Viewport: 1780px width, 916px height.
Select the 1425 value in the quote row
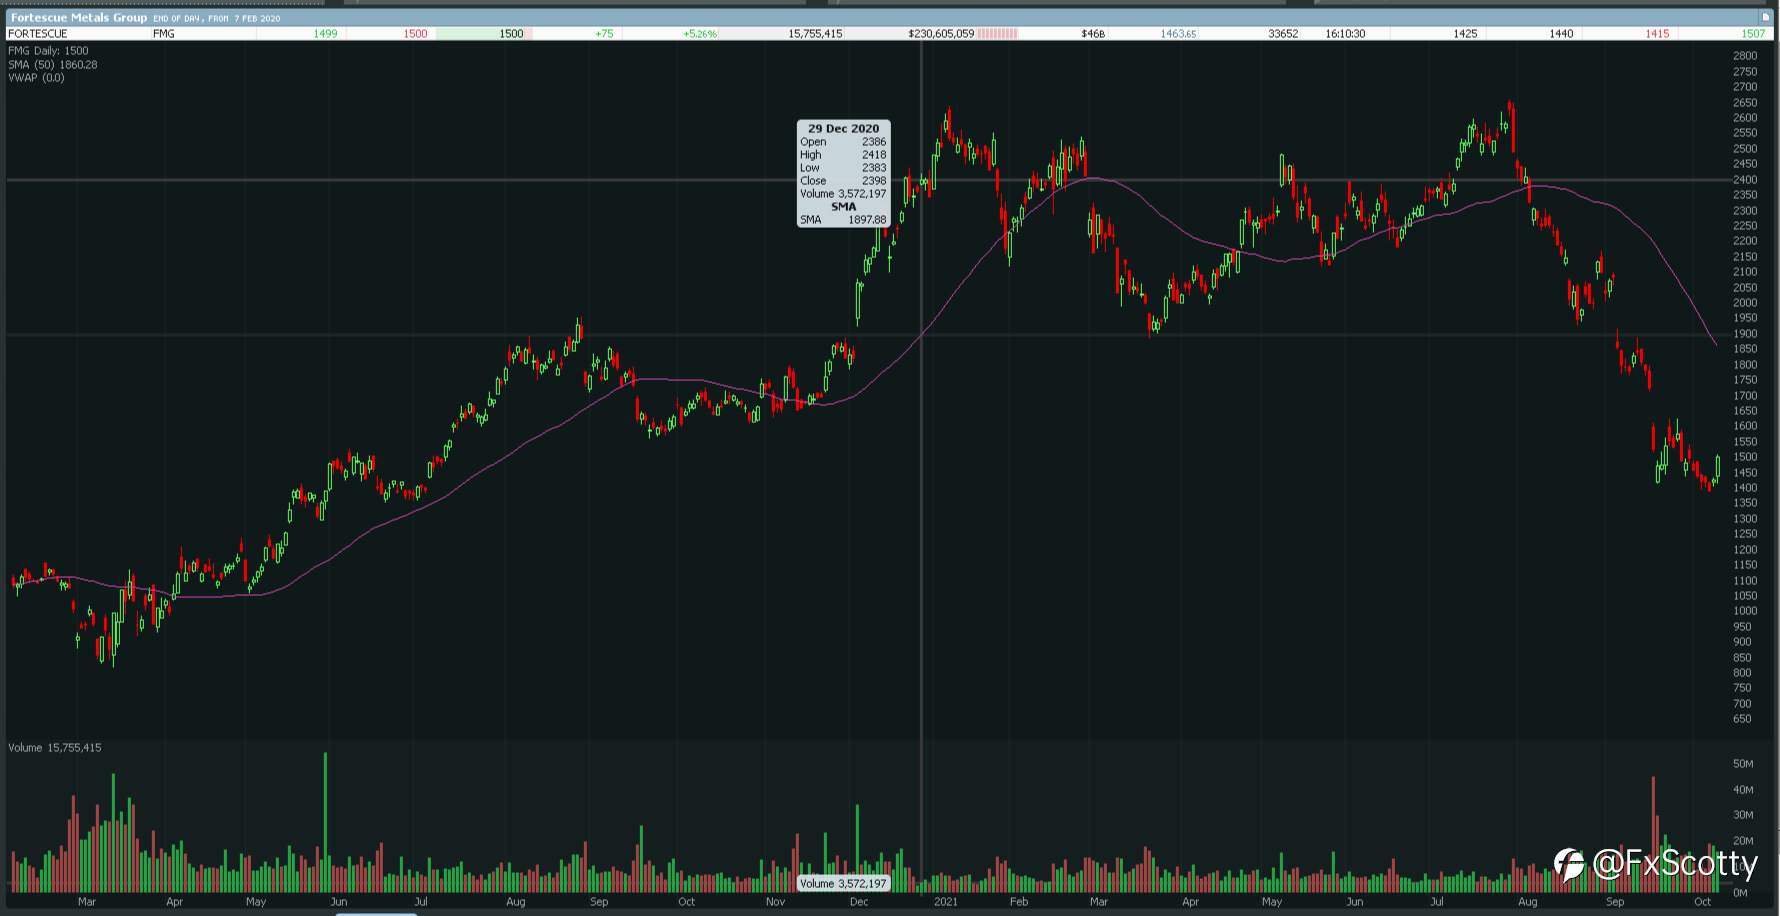coord(1465,34)
